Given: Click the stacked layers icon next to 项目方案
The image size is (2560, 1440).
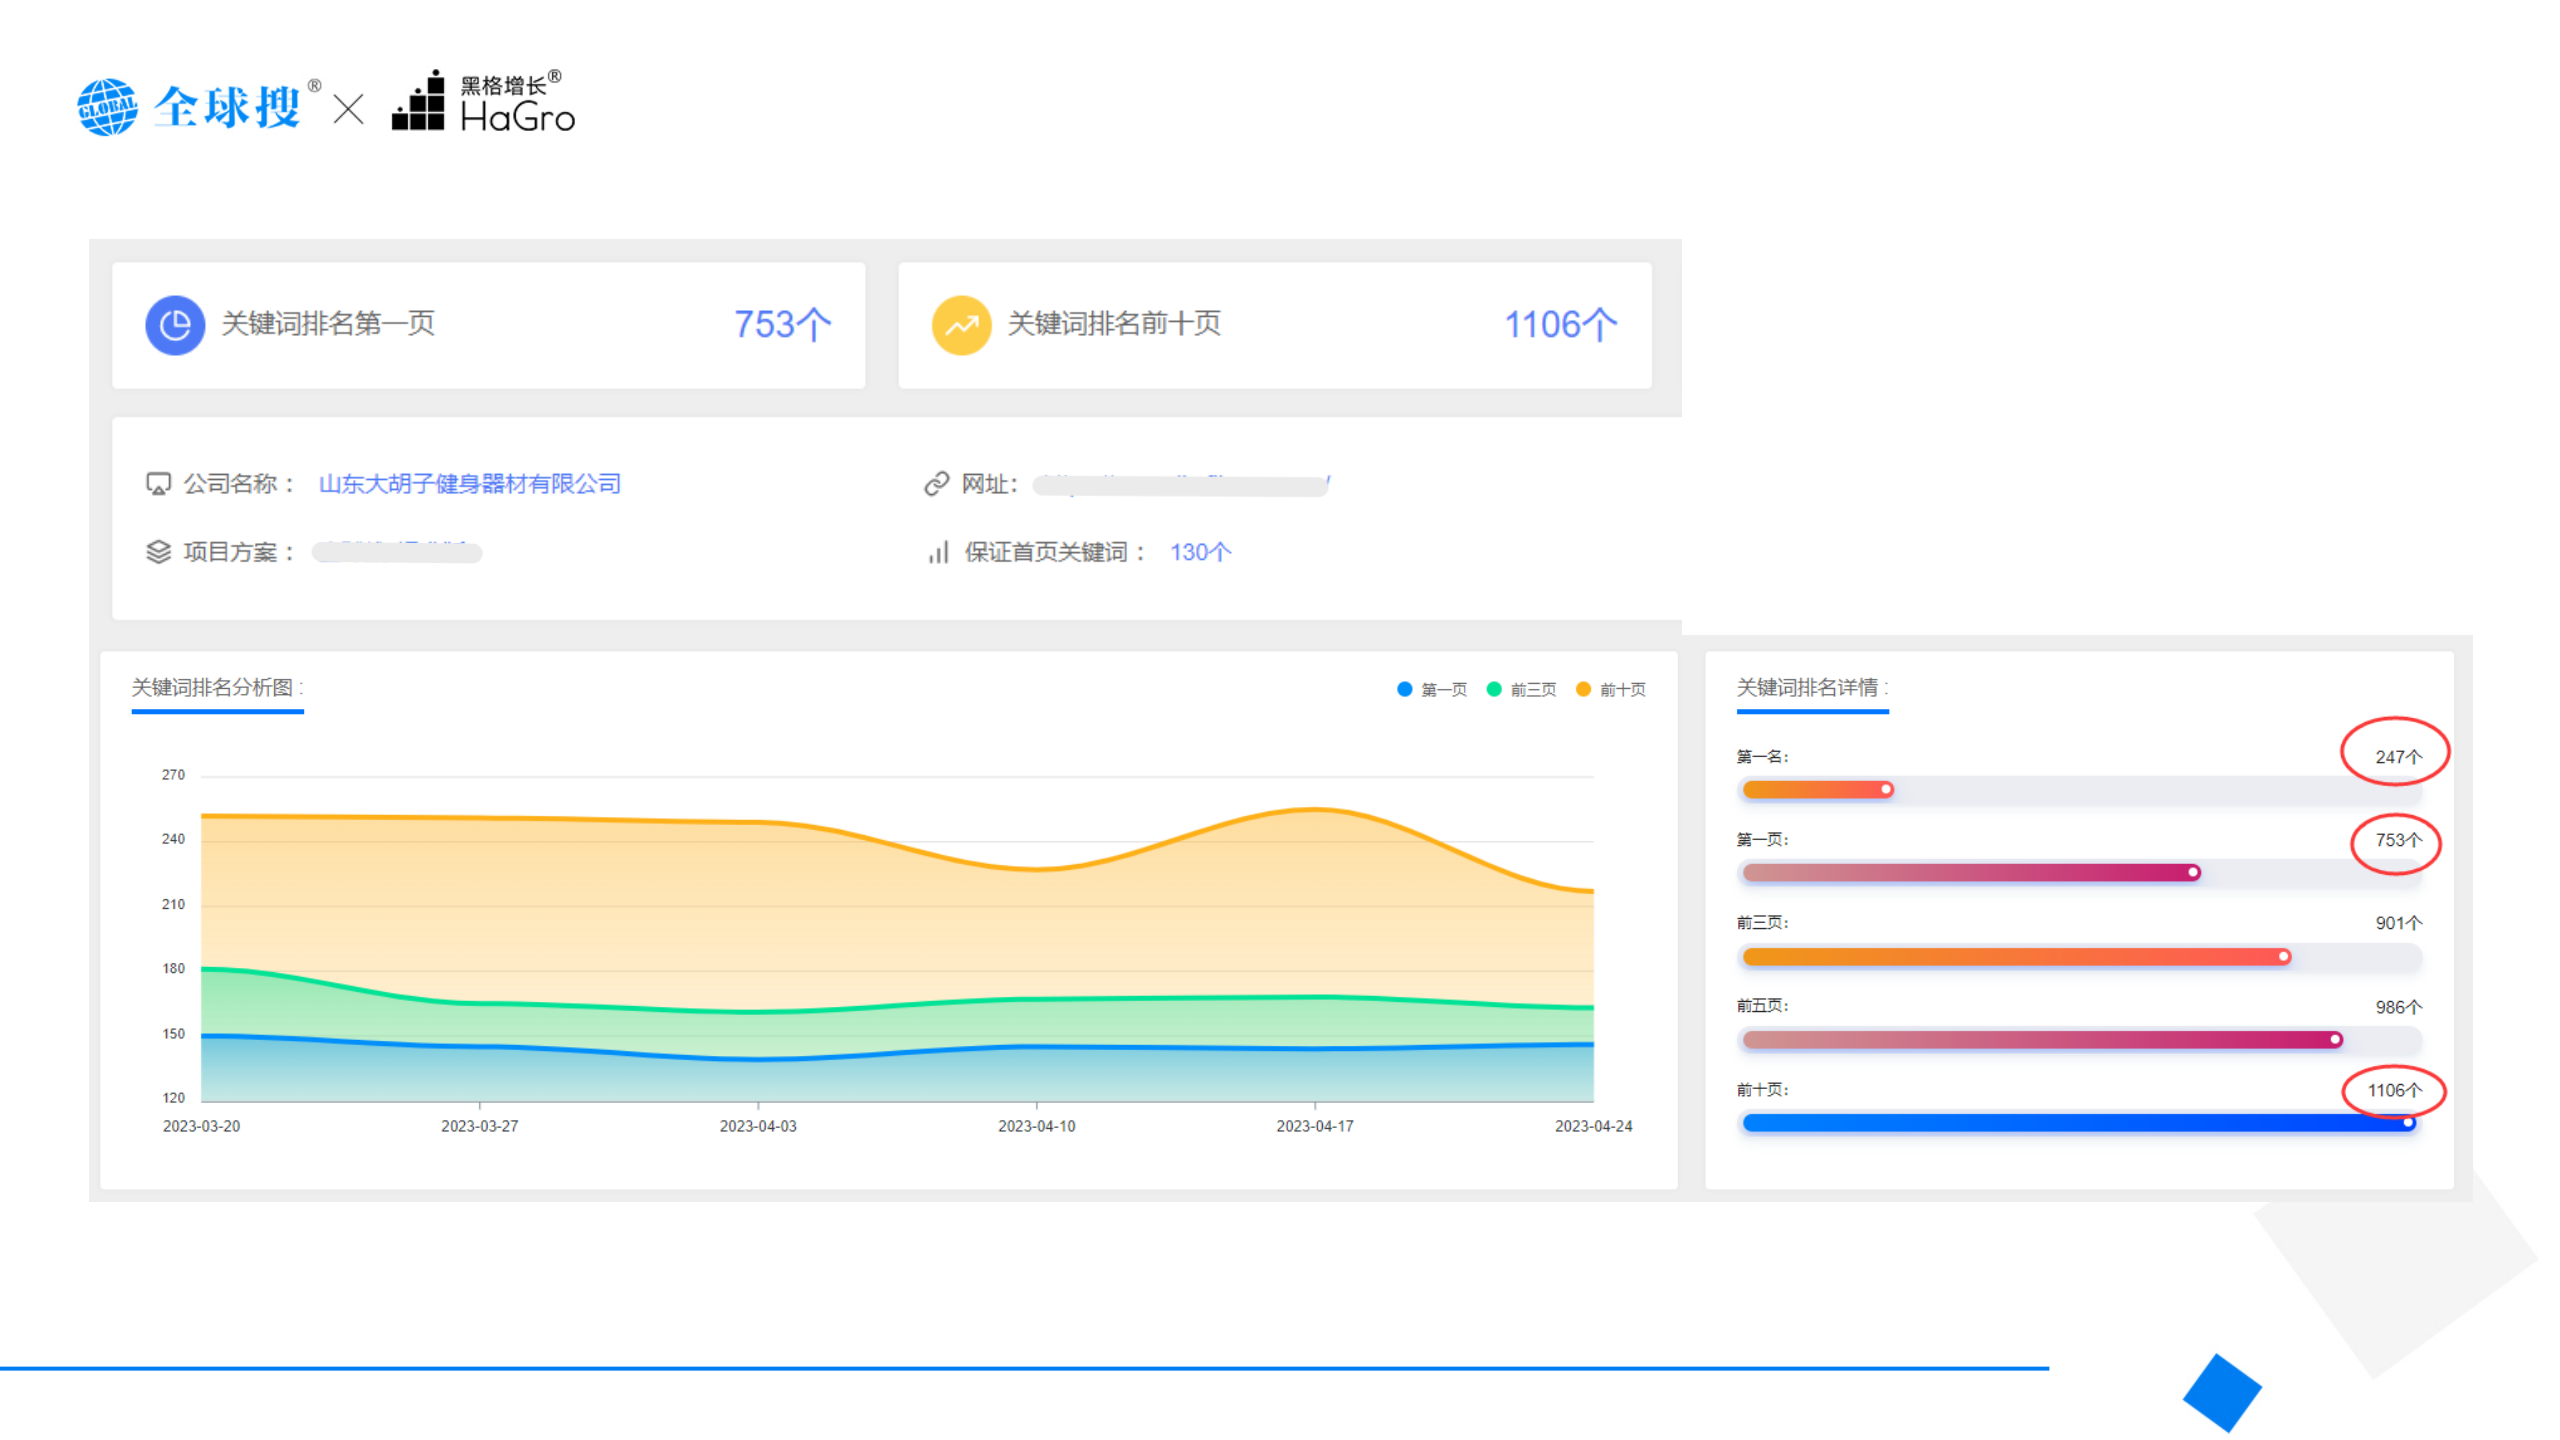Looking at the screenshot, I should 158,552.
